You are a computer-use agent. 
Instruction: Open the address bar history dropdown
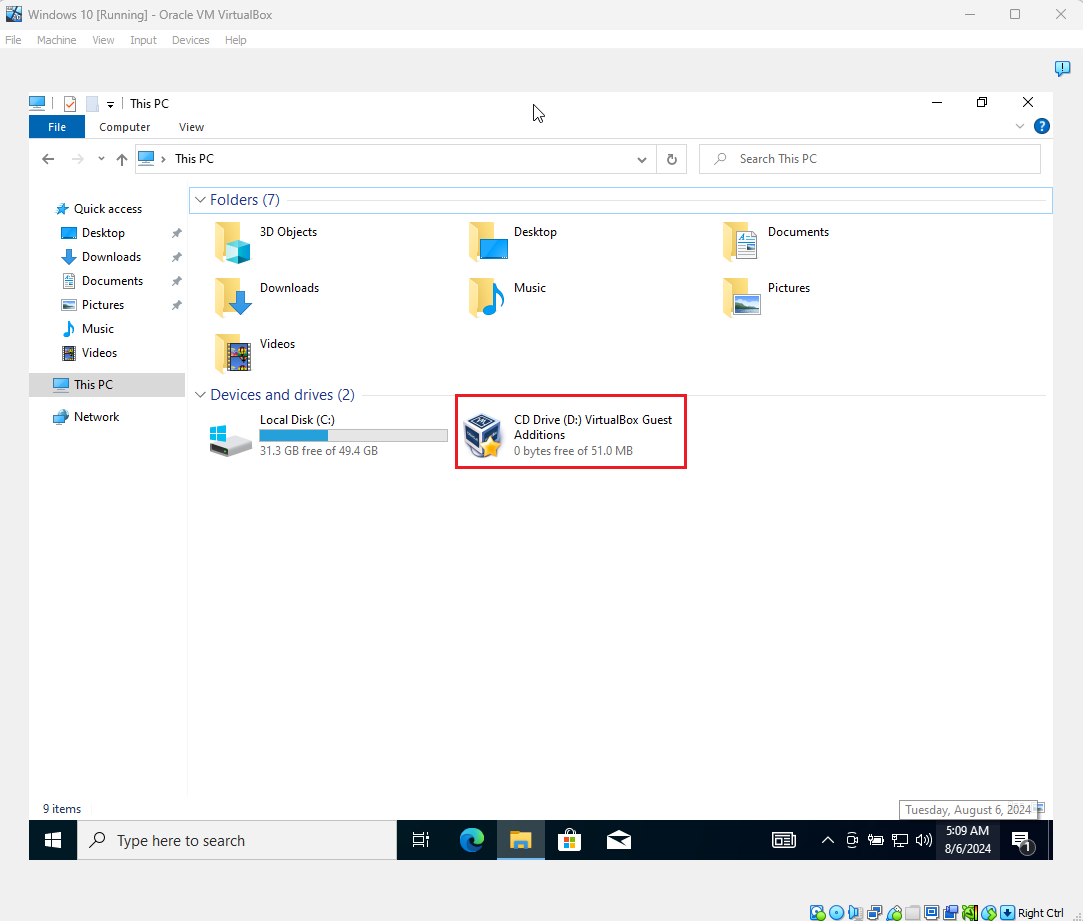pyautogui.click(x=642, y=160)
